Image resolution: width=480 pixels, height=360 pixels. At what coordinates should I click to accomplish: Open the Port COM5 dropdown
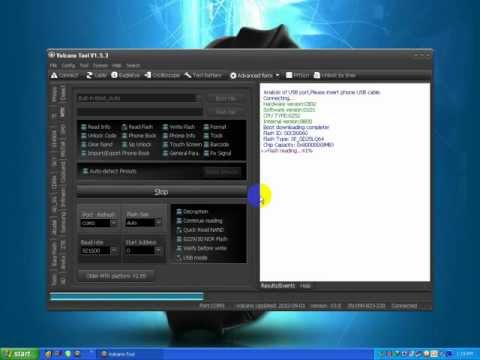(x=114, y=223)
